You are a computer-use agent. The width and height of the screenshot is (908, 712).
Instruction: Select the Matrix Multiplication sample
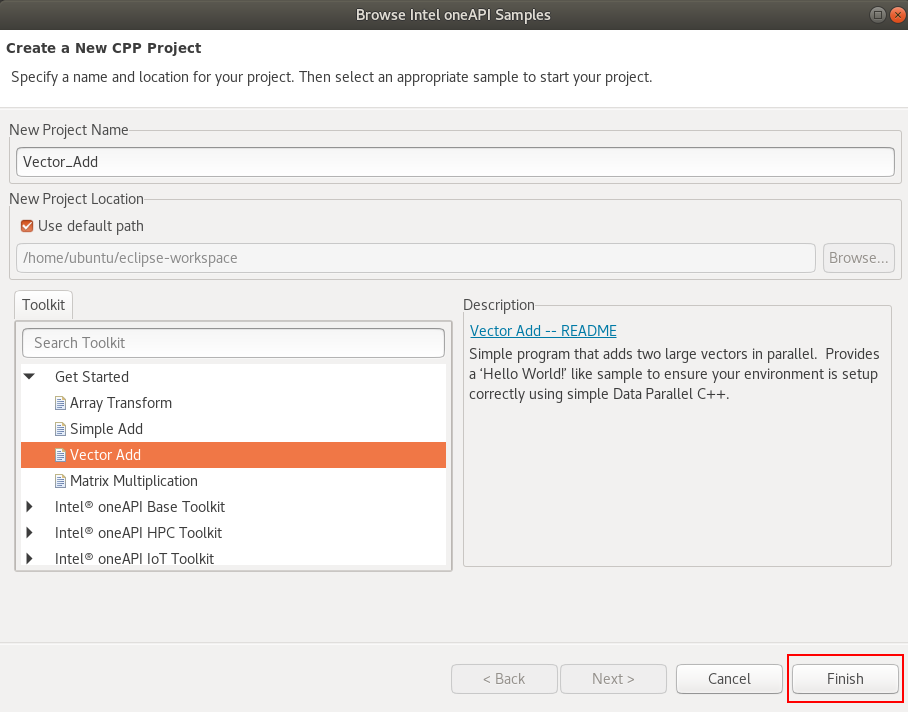tap(134, 481)
